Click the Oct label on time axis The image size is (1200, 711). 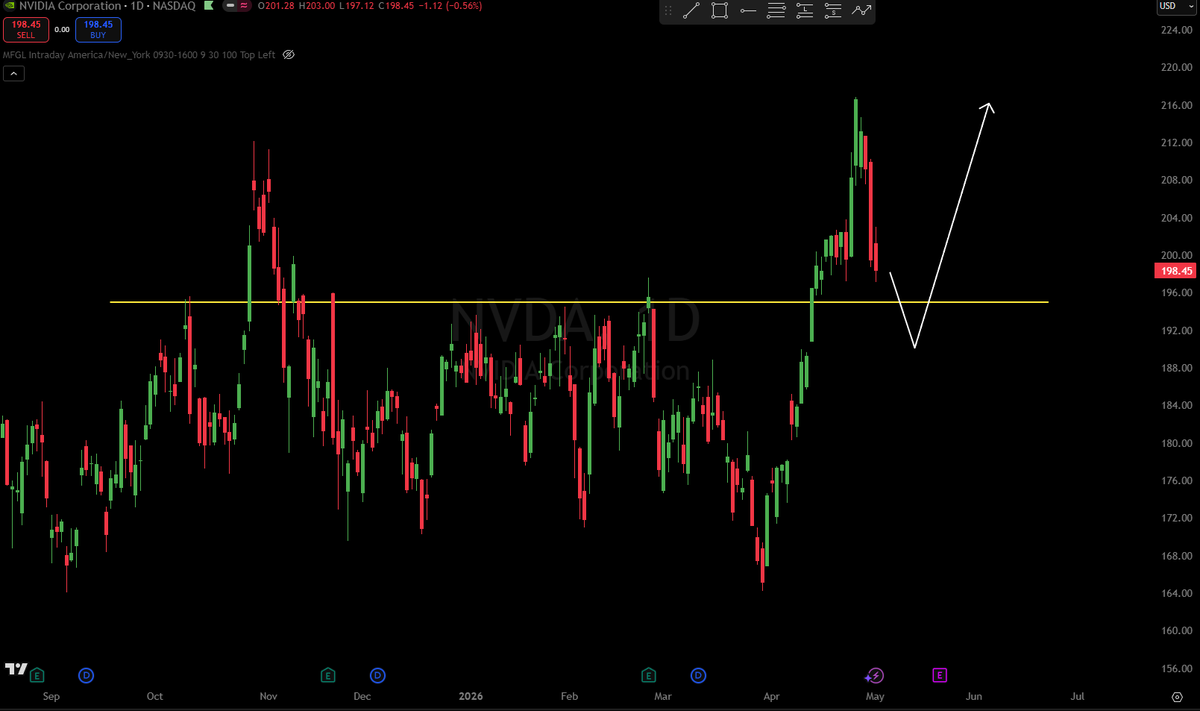click(x=155, y=695)
